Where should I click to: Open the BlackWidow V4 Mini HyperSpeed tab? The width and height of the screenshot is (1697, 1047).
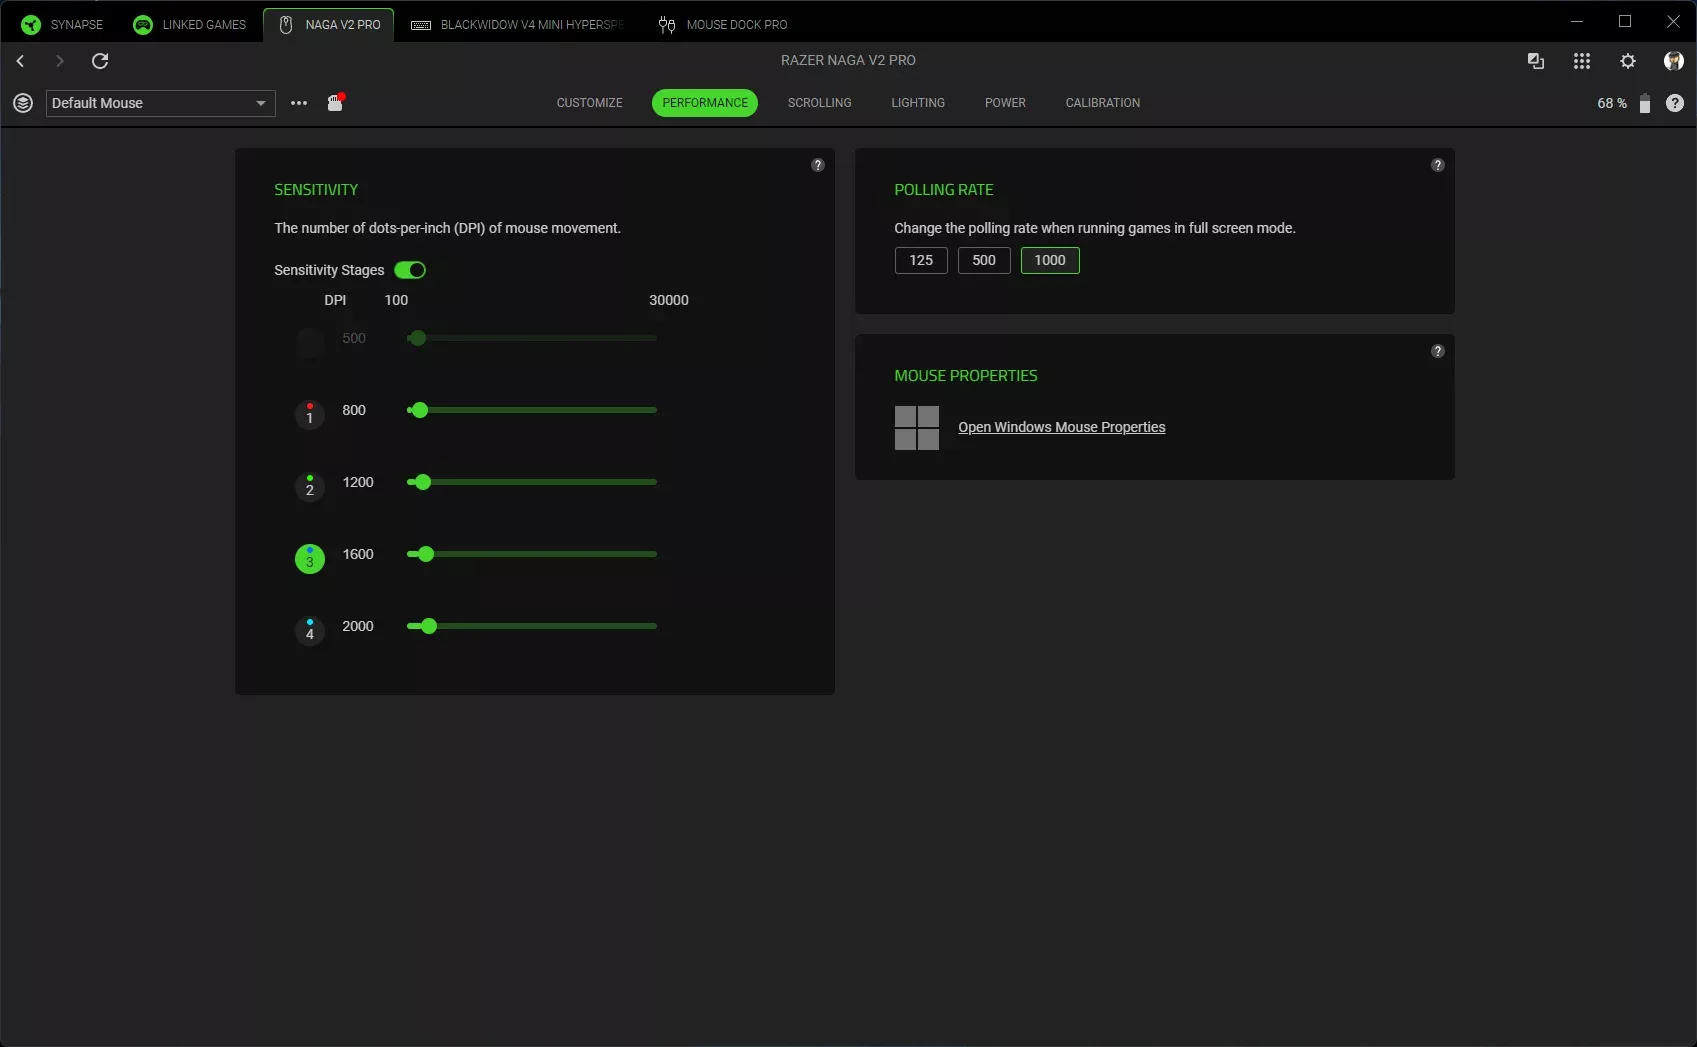tap(518, 24)
